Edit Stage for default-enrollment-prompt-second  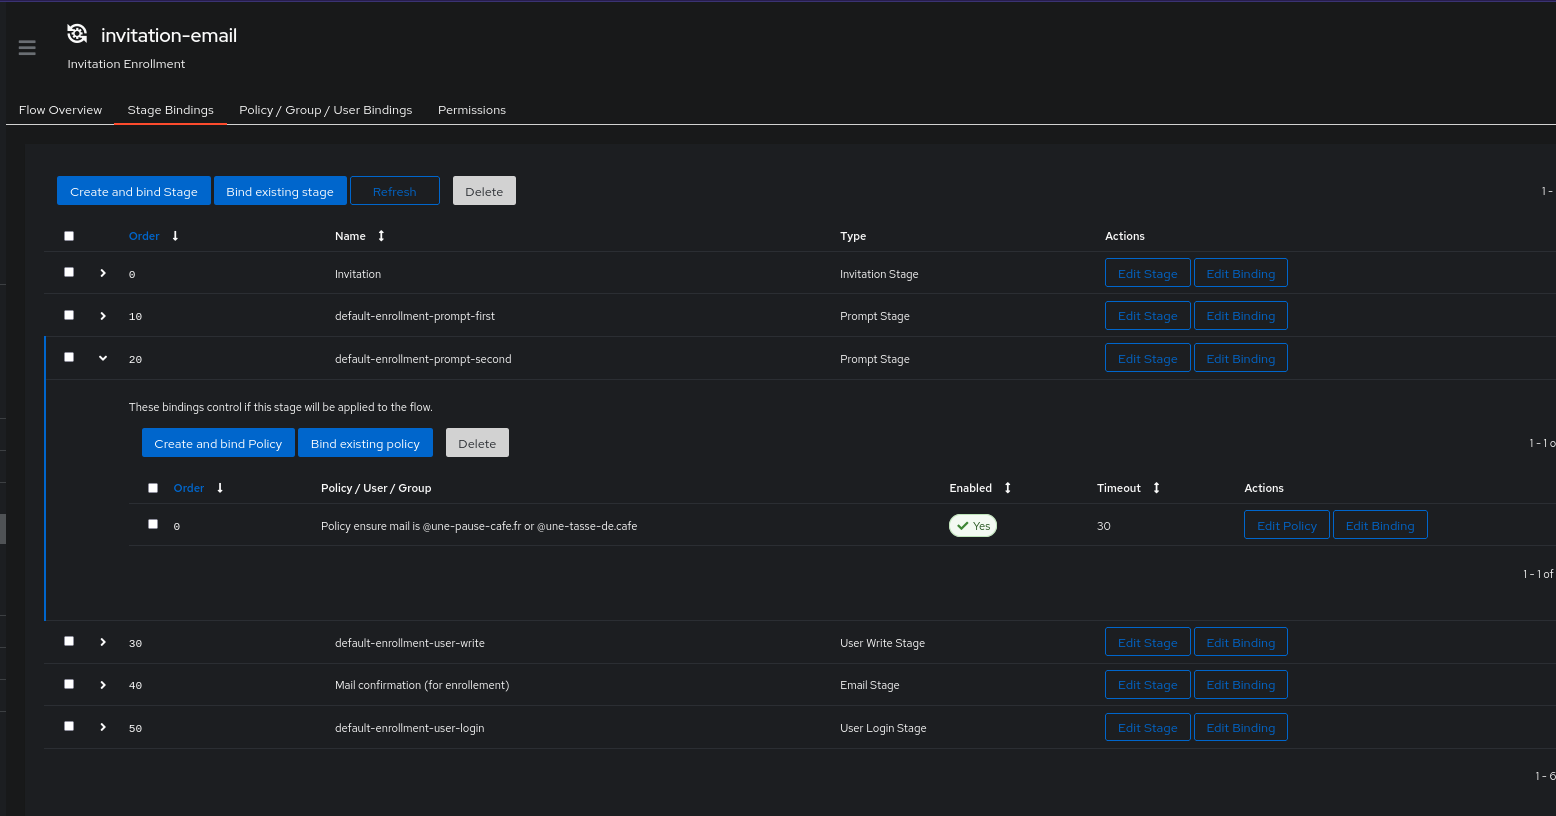tap(1148, 358)
